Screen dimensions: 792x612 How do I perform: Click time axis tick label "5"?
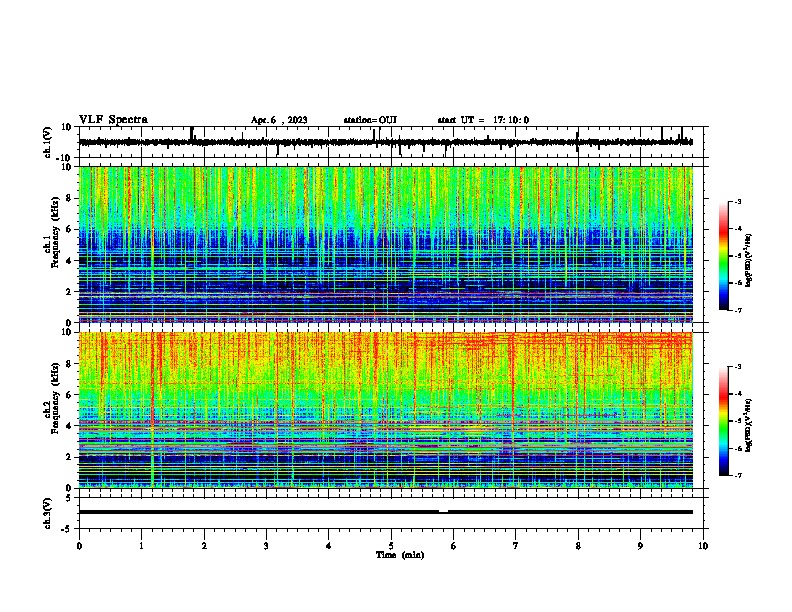coord(391,546)
